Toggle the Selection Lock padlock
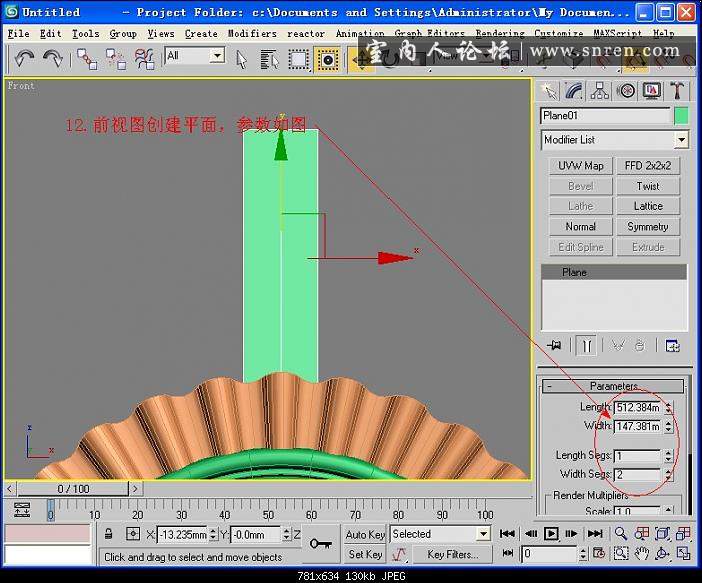Screen dimensions: 702x583 (x=108, y=534)
